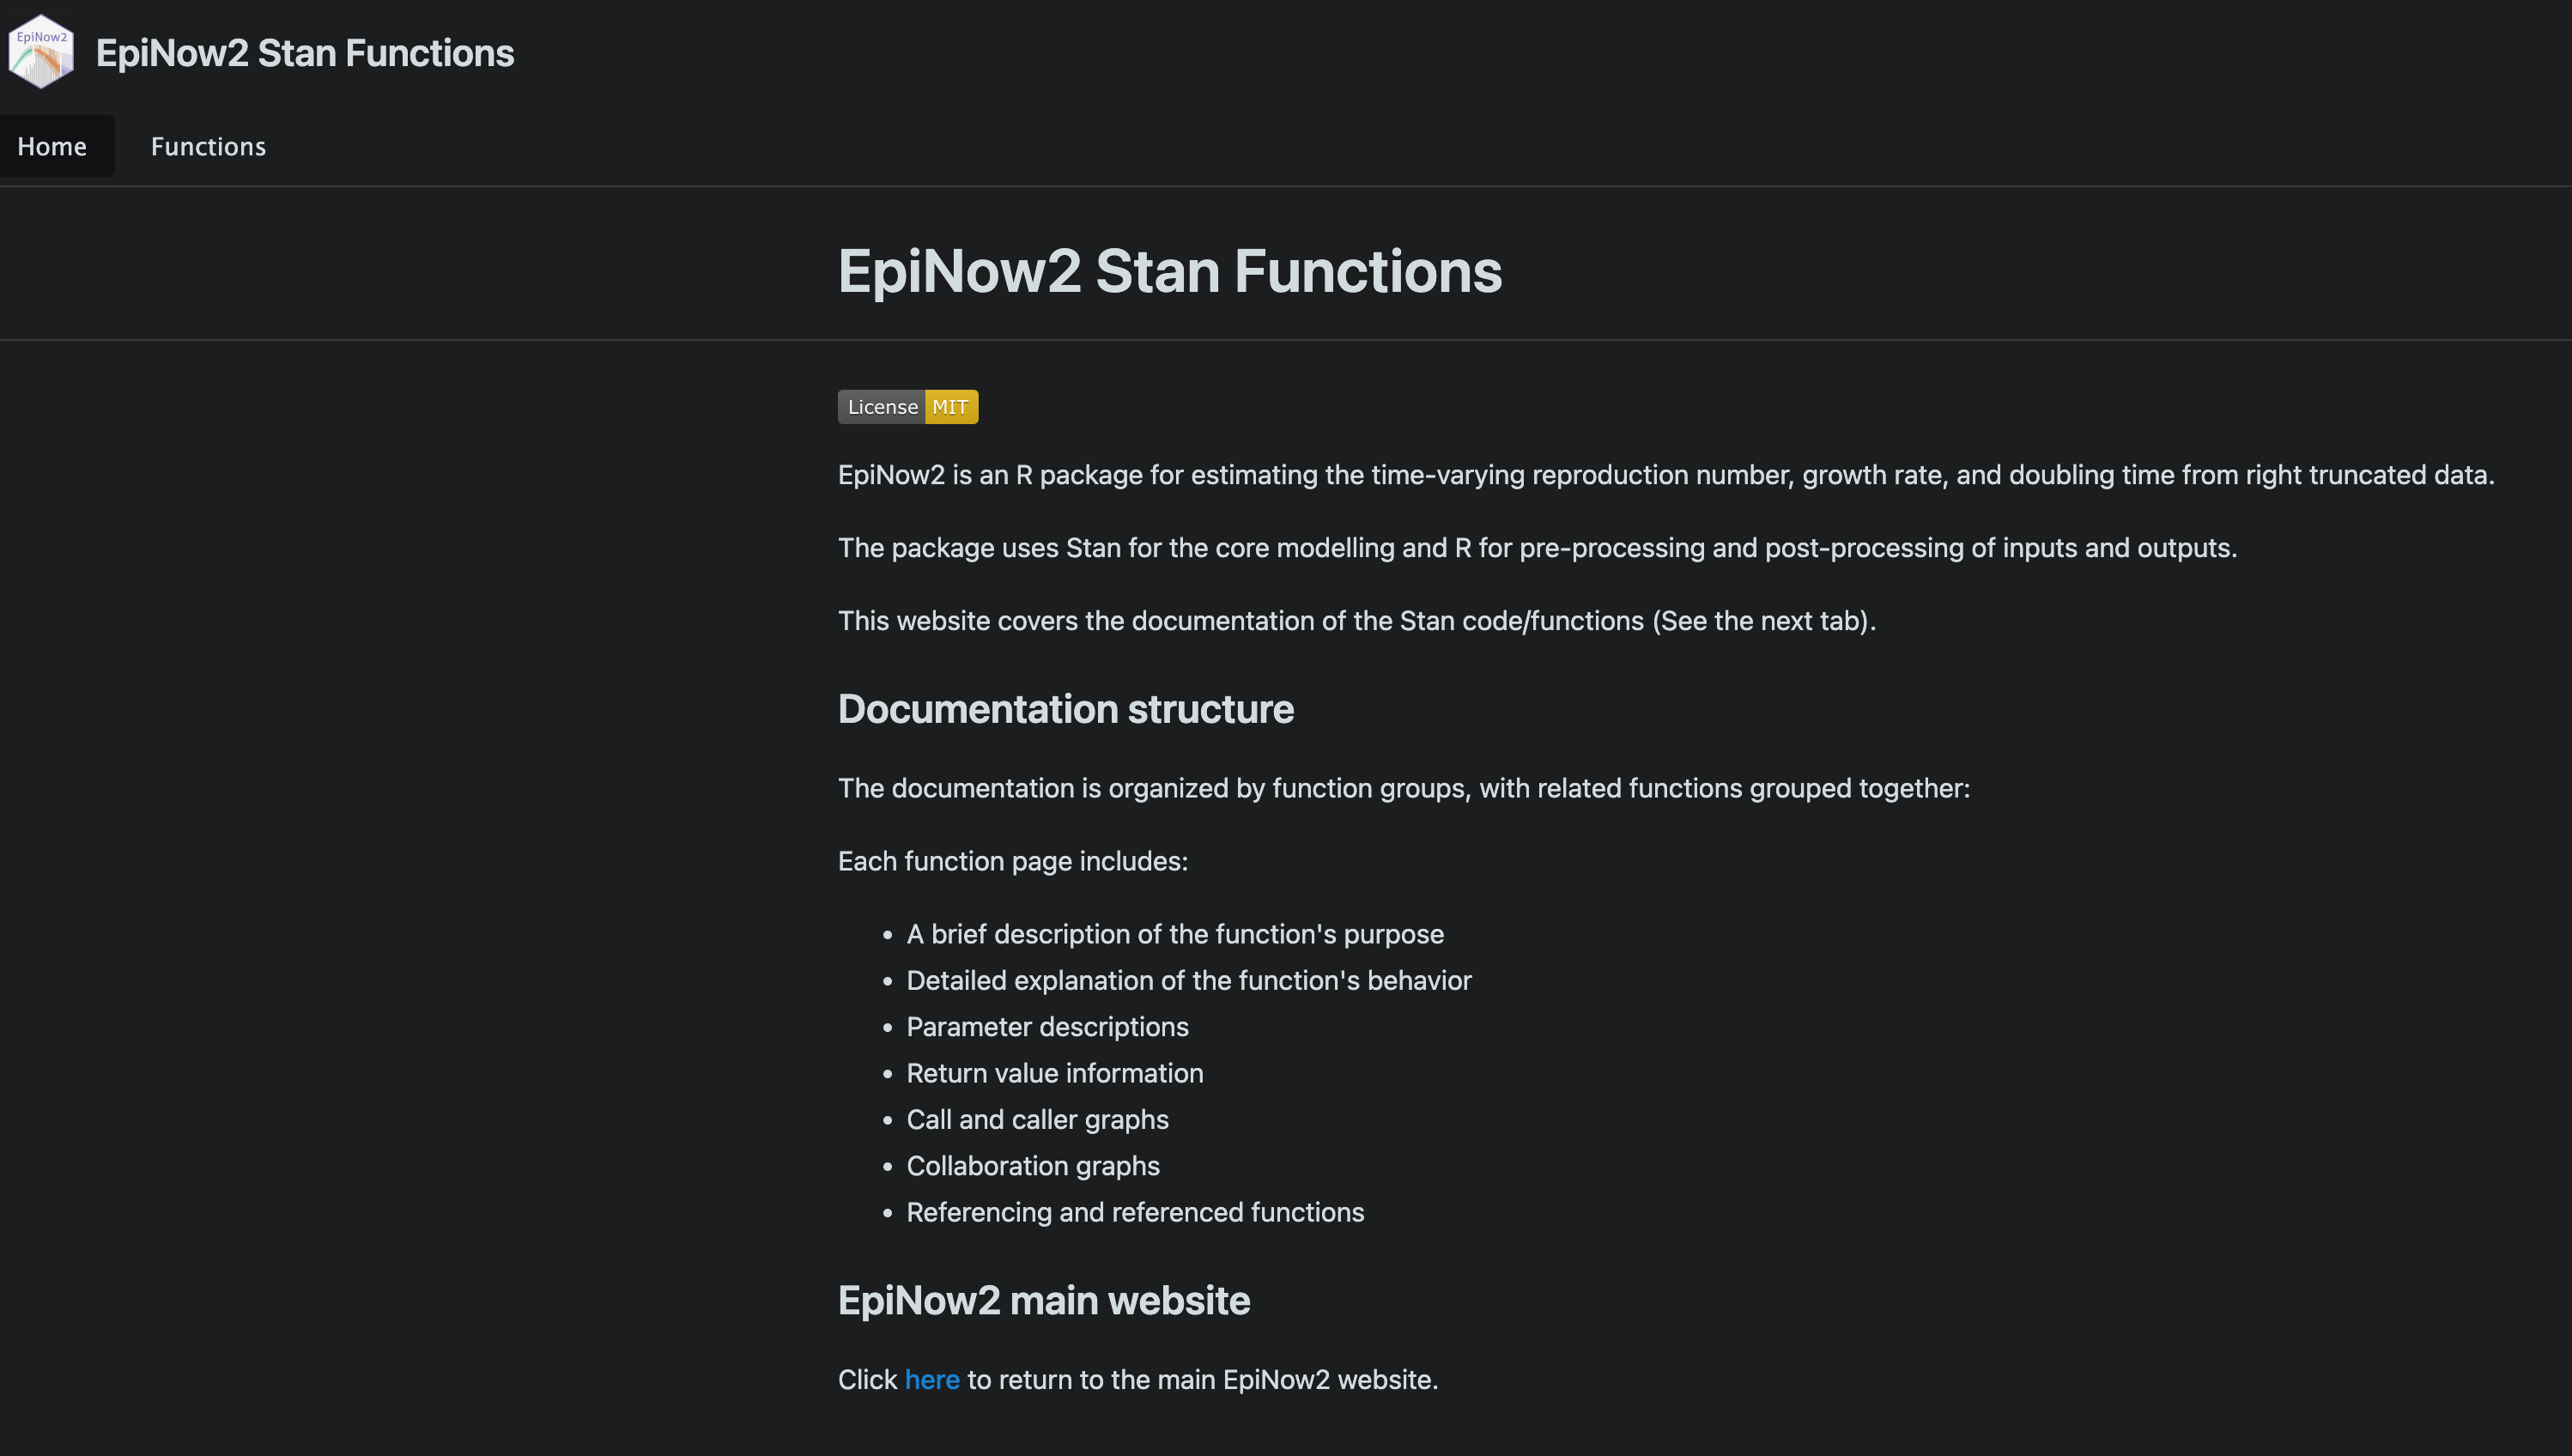
Task: Switch to the Home tab
Action: pos(52,146)
